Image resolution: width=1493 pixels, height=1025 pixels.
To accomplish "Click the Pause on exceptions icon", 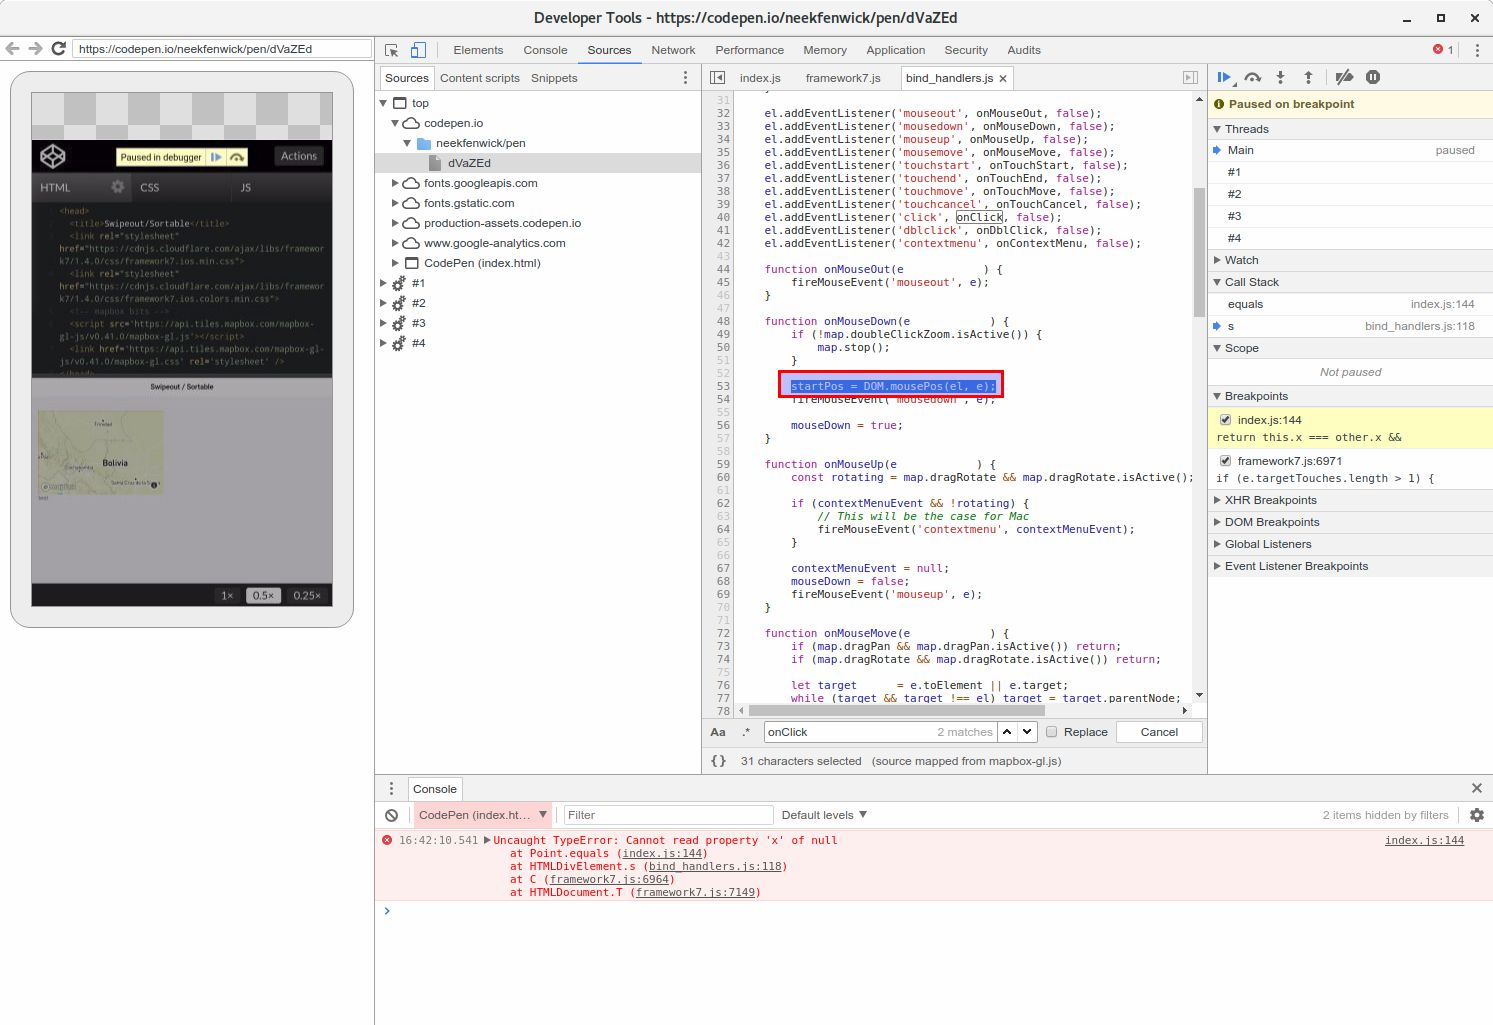I will (1373, 76).
